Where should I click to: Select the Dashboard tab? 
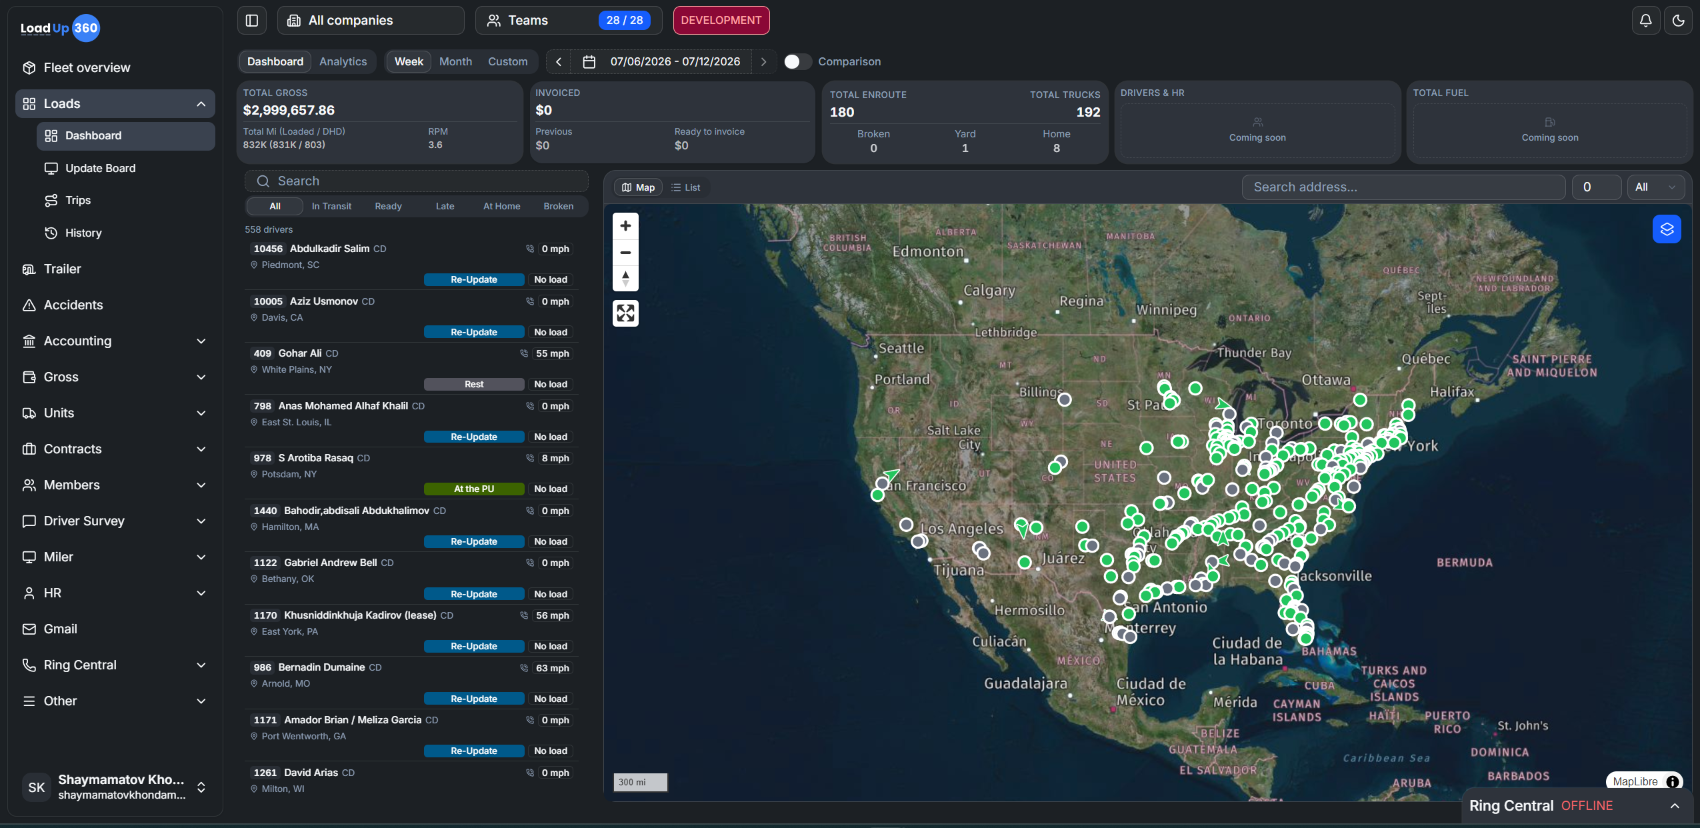275,62
